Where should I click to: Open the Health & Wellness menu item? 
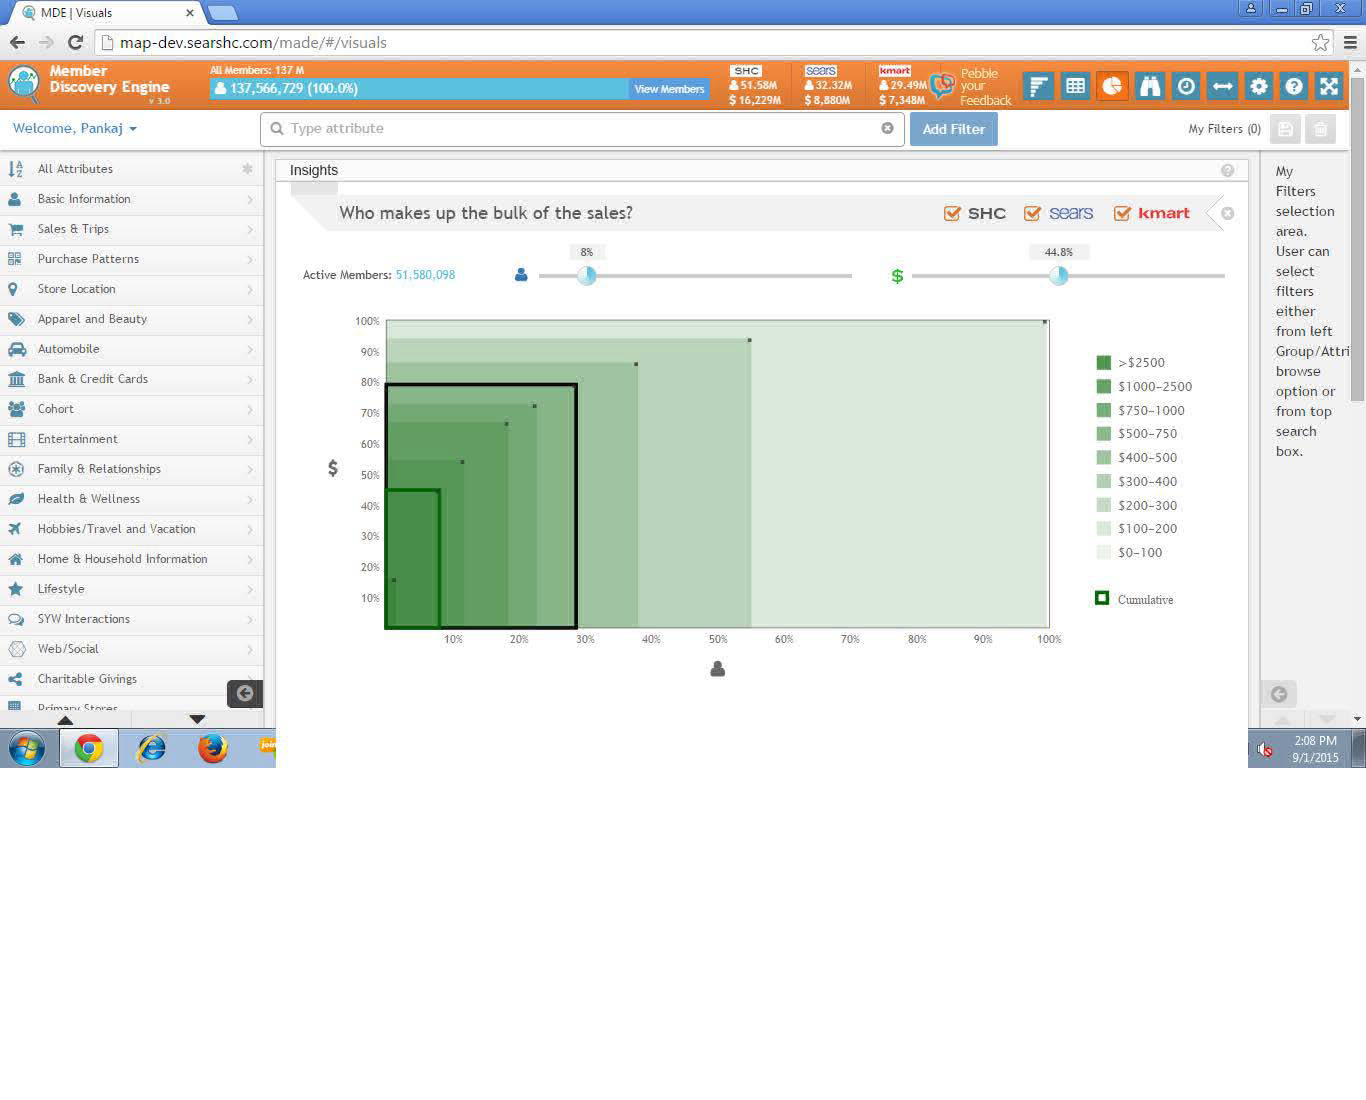(x=130, y=499)
